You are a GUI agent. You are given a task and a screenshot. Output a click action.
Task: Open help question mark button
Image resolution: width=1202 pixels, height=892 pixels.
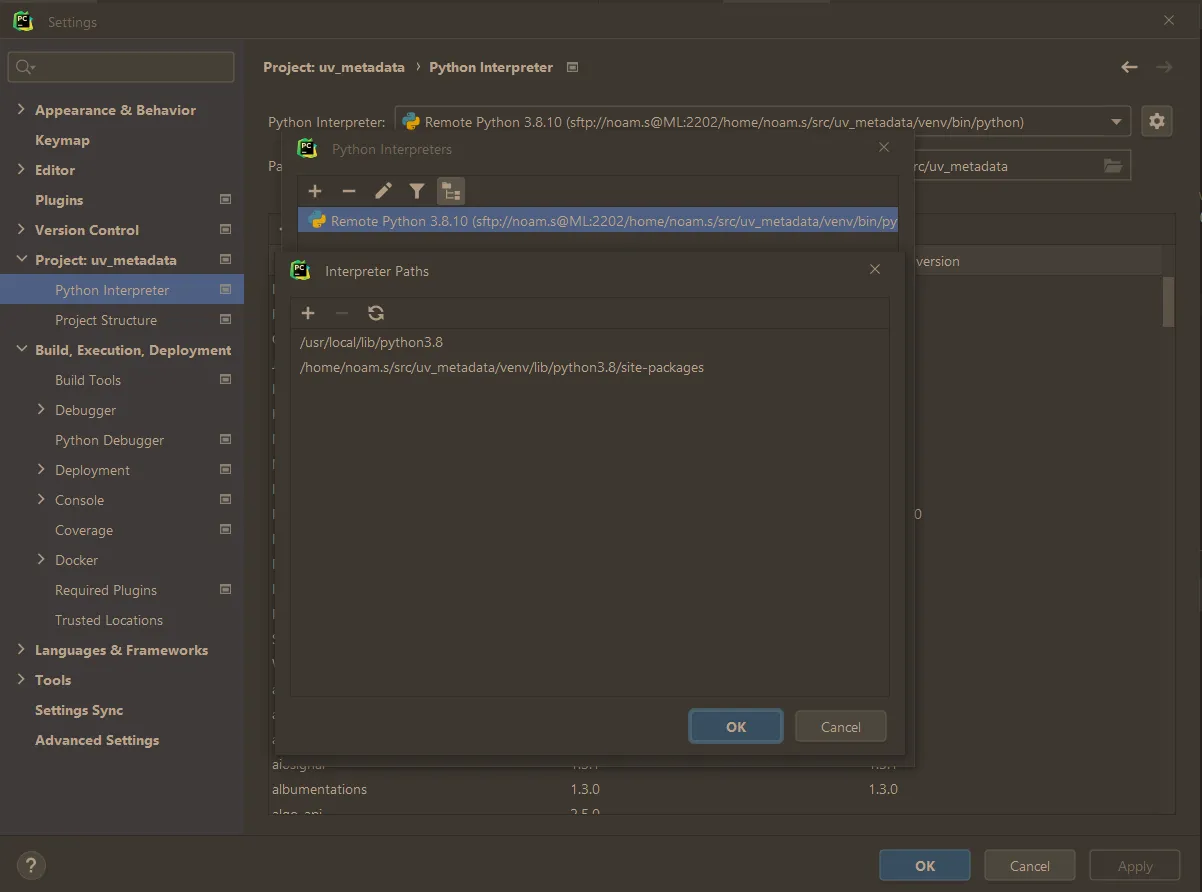coord(31,866)
